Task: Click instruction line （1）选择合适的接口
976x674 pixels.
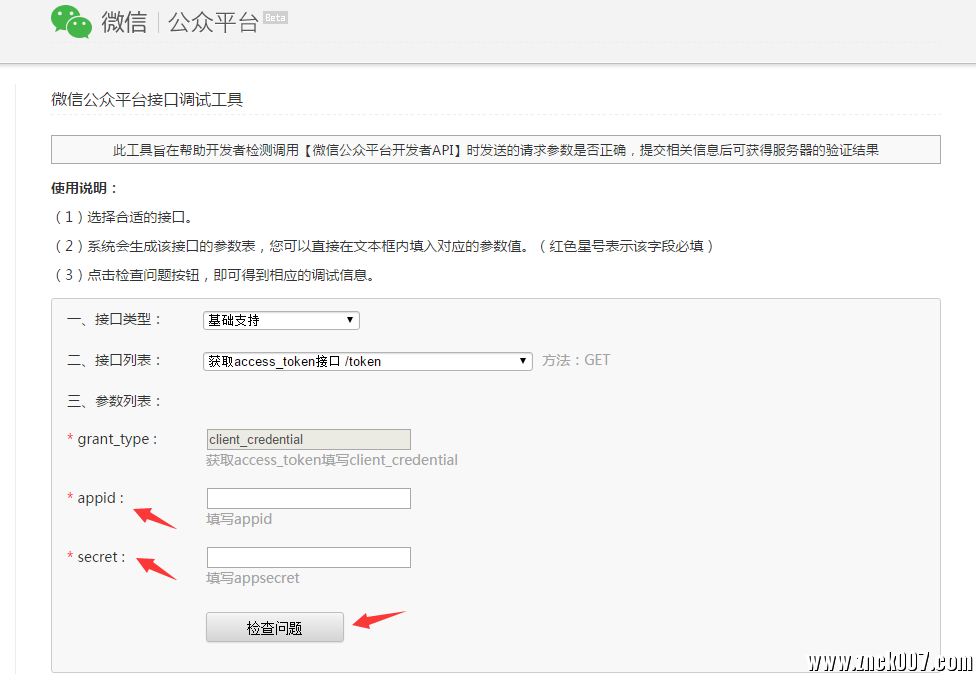Action: pos(124,217)
